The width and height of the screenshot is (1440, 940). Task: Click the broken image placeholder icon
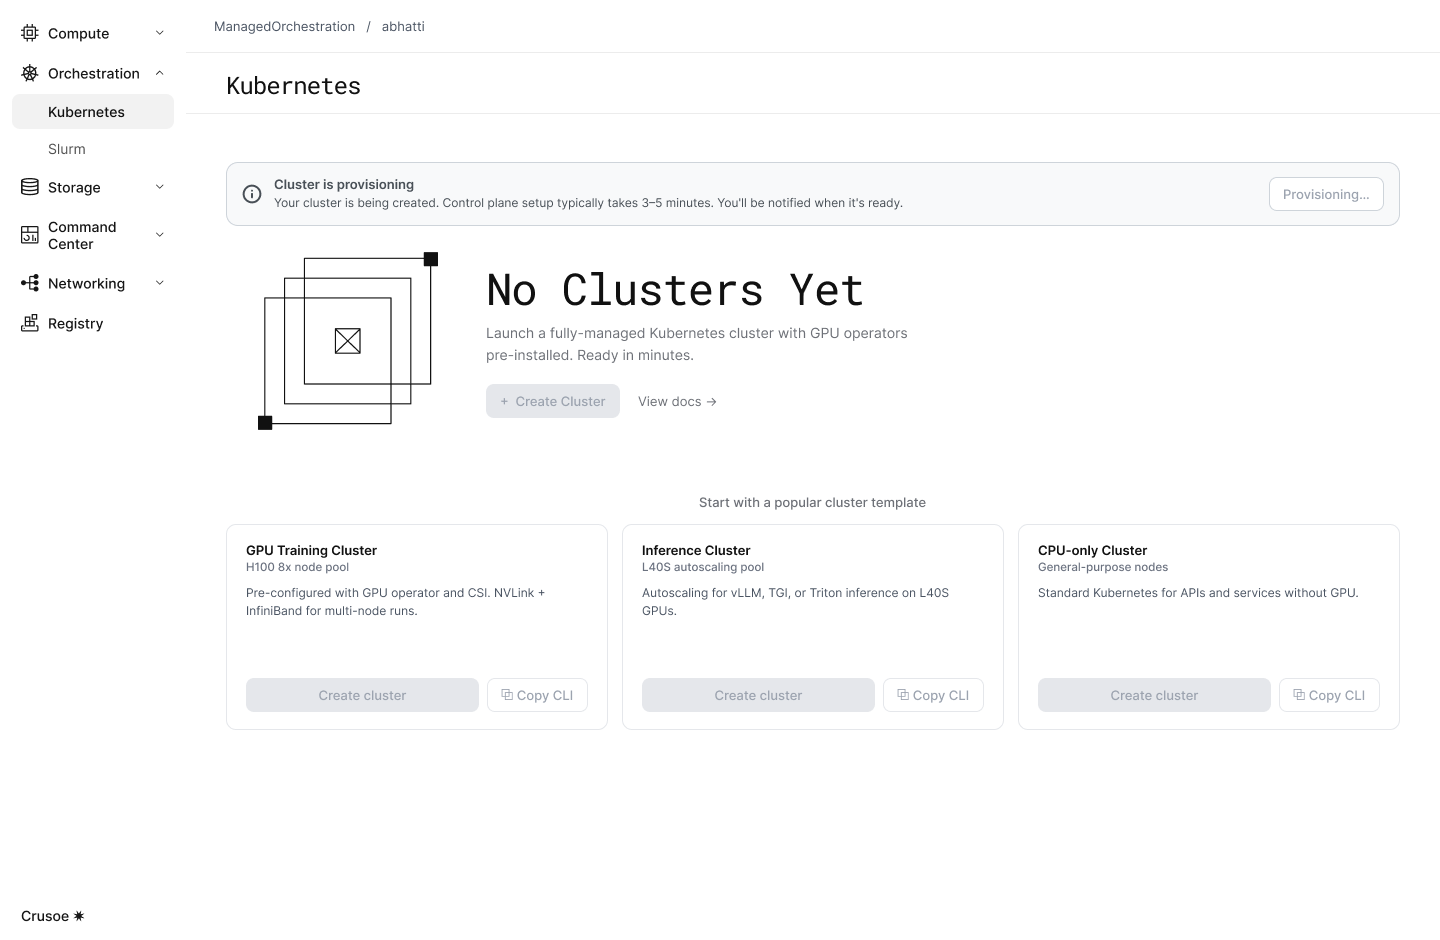(347, 341)
